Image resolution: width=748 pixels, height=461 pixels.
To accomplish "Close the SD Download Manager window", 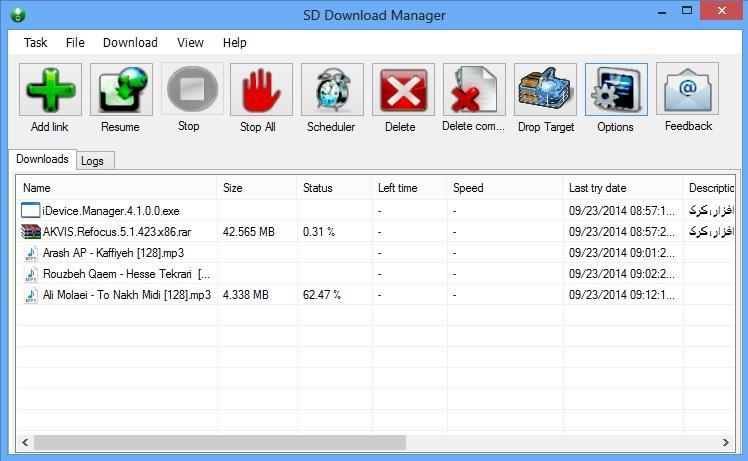I will (x=721, y=10).
